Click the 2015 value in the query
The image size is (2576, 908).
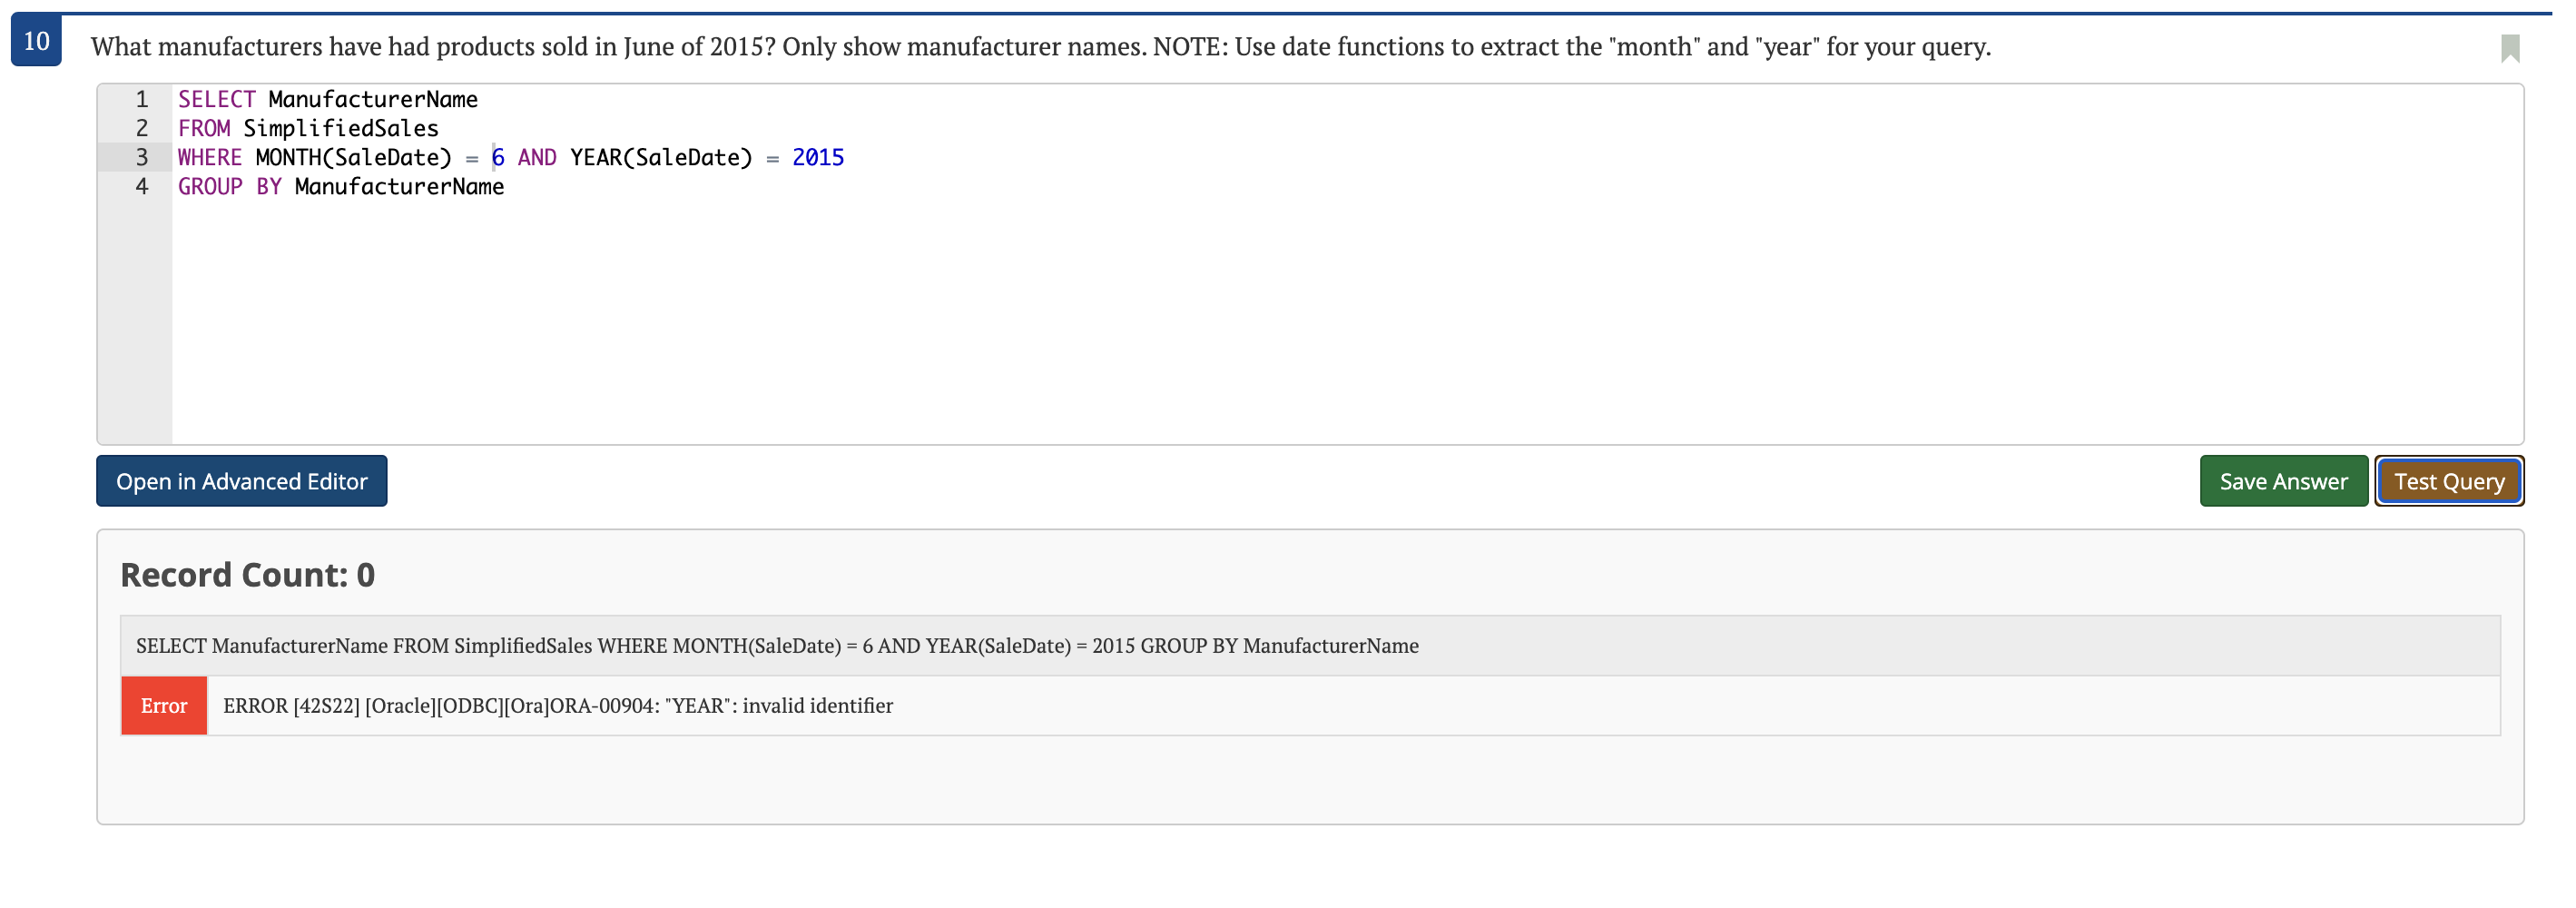(818, 157)
